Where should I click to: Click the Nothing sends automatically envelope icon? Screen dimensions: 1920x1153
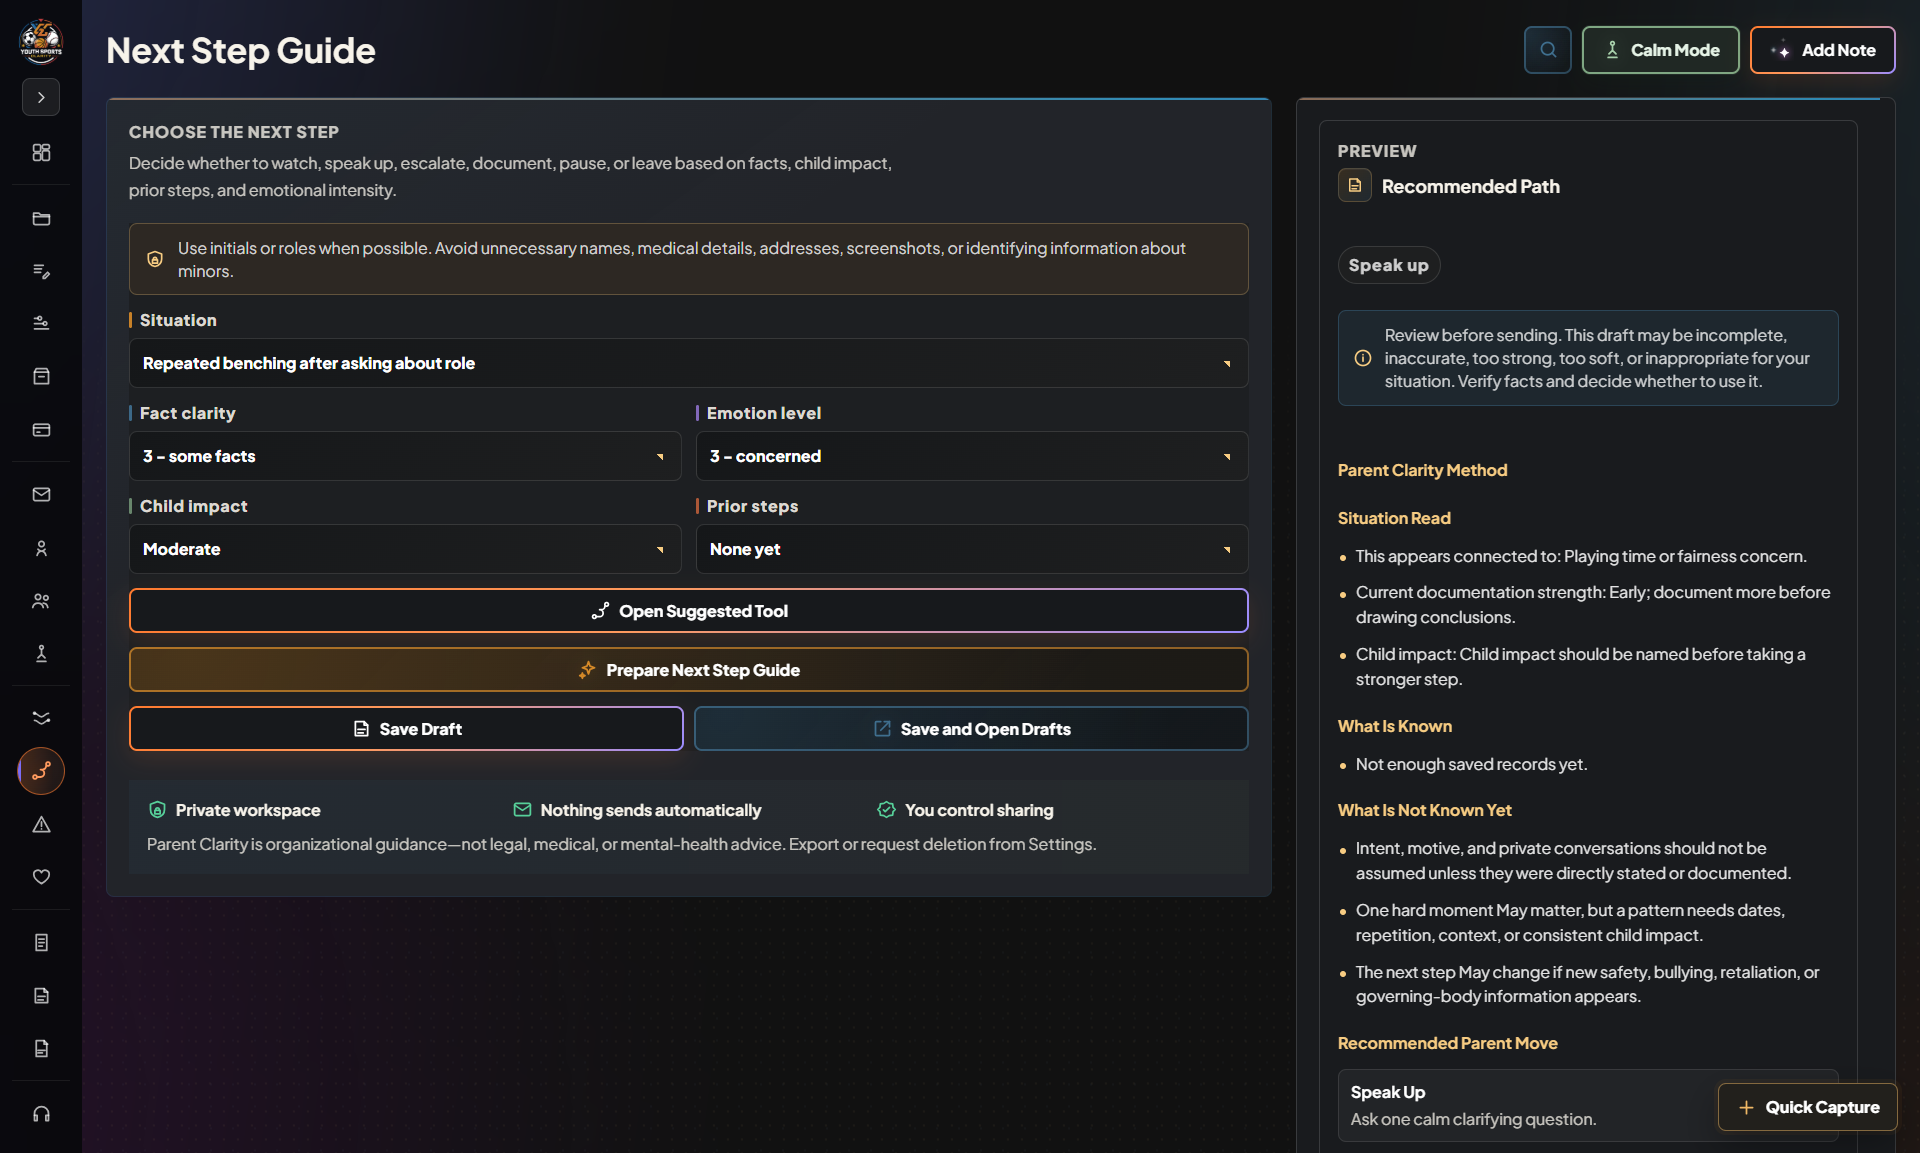click(522, 810)
